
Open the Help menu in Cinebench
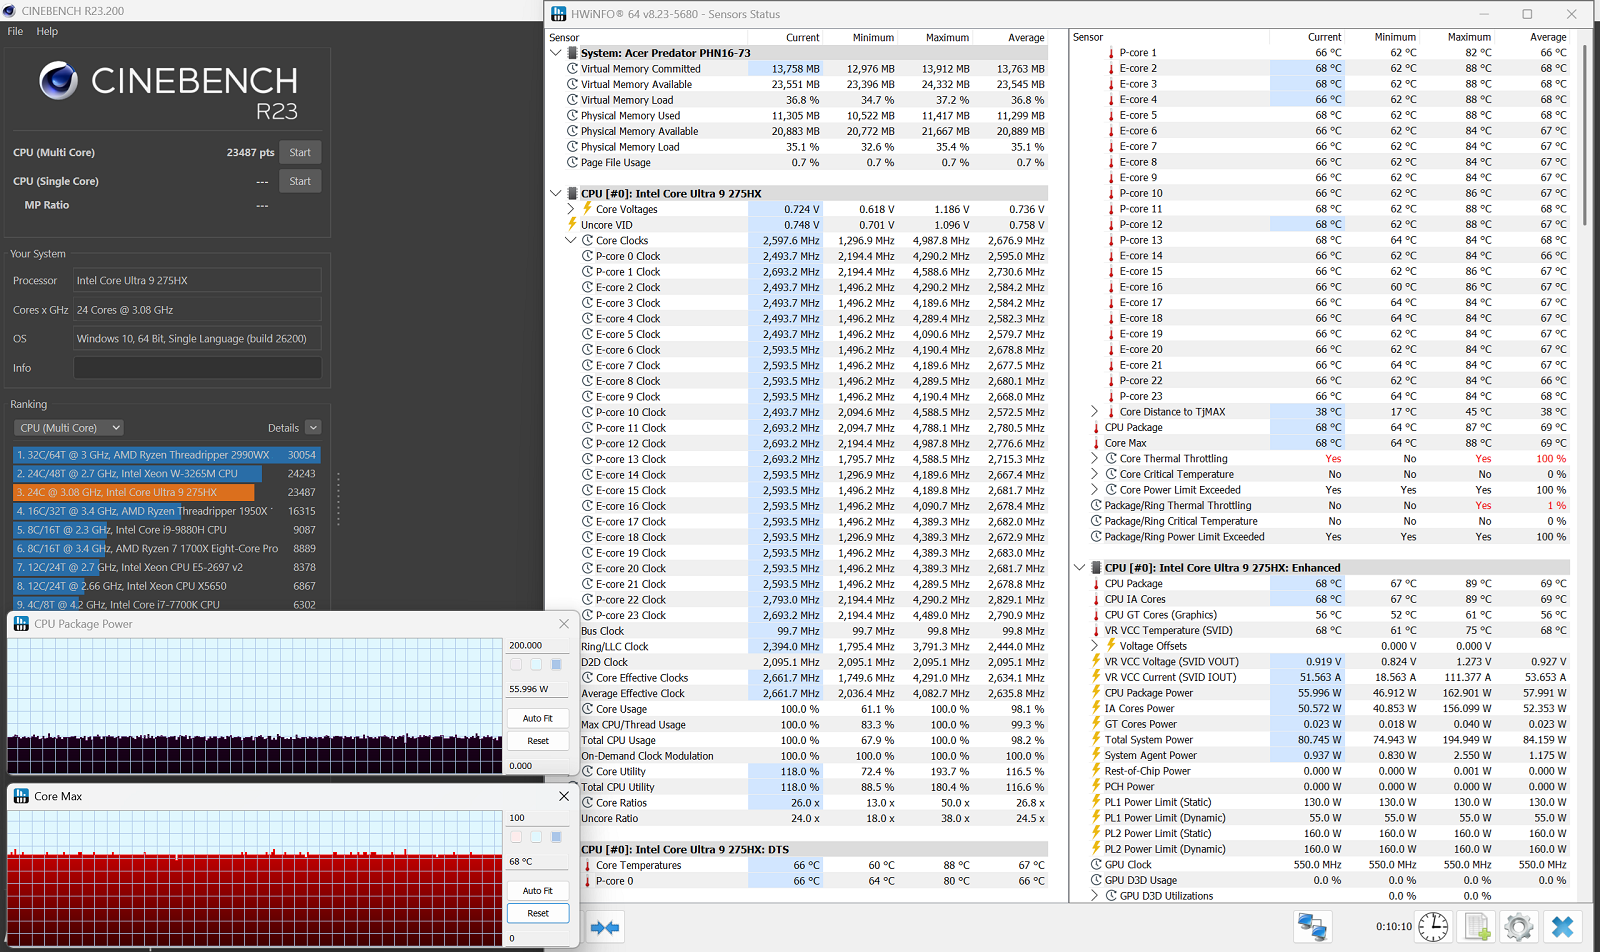47,31
